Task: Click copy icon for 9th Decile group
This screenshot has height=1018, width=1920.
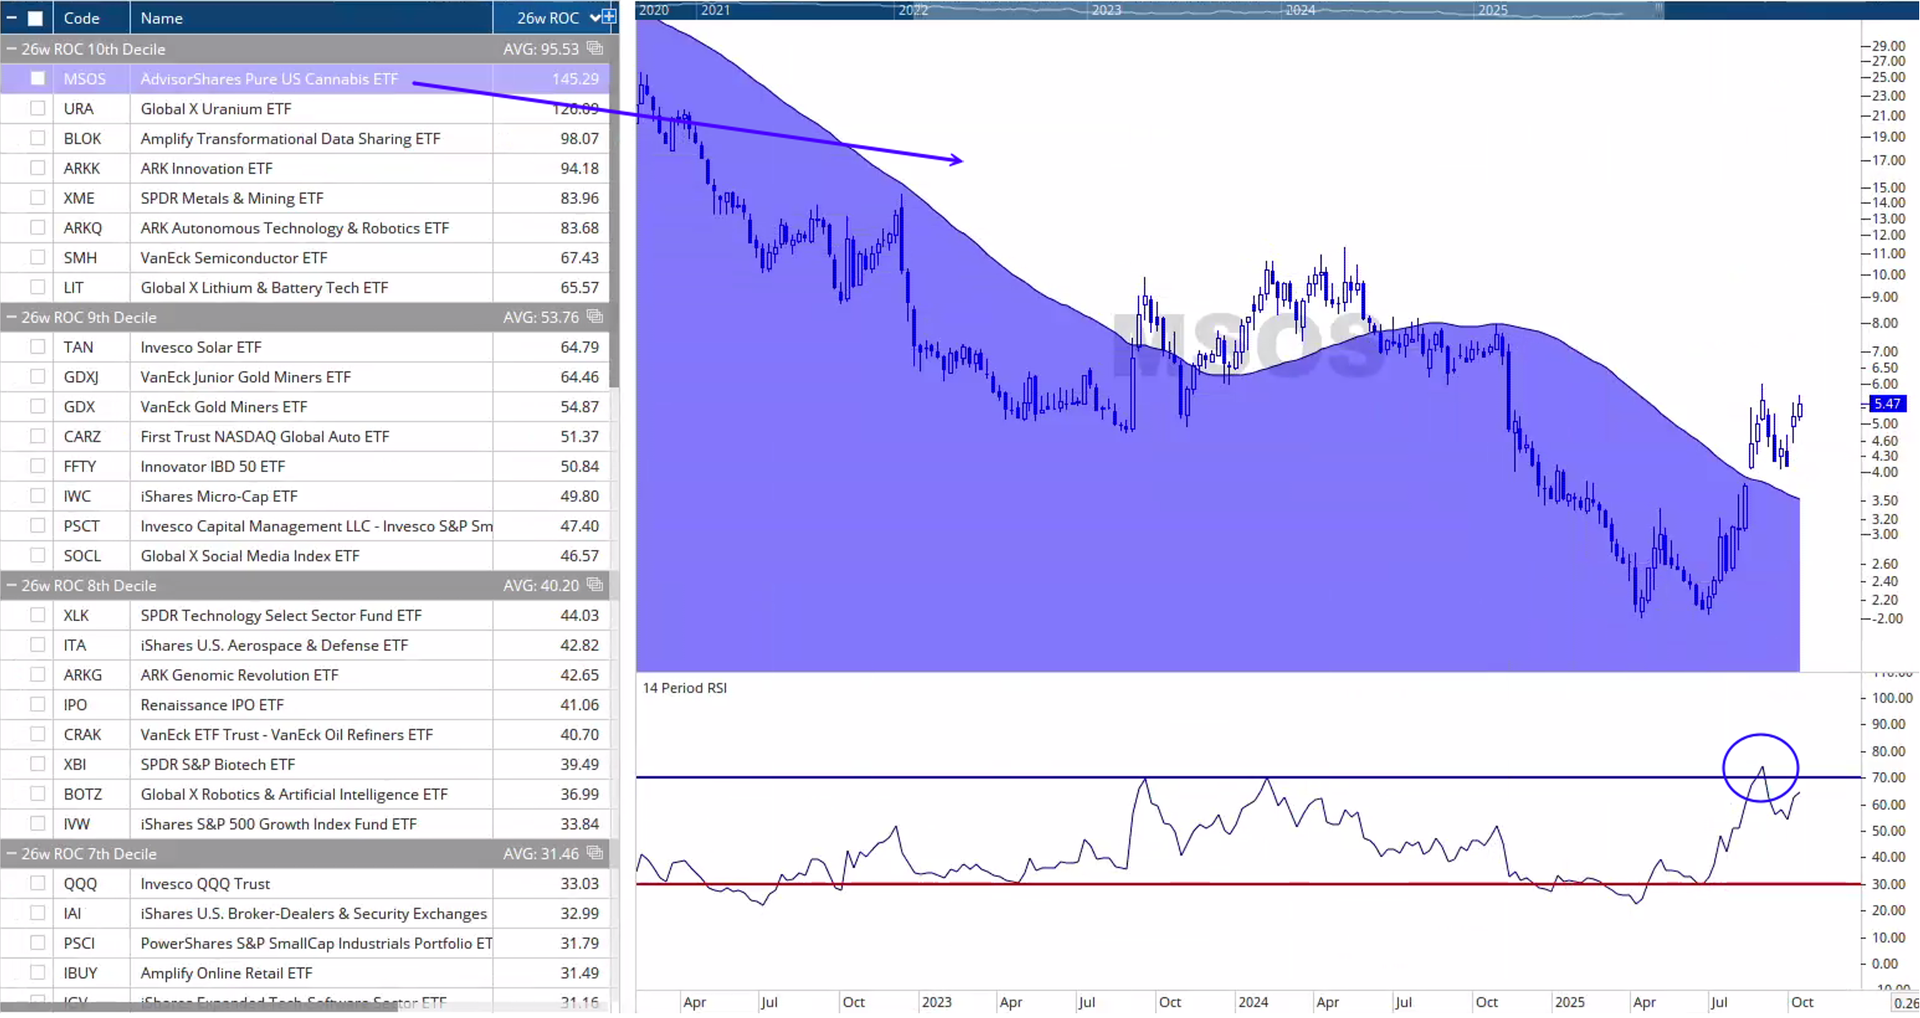Action: (x=595, y=317)
